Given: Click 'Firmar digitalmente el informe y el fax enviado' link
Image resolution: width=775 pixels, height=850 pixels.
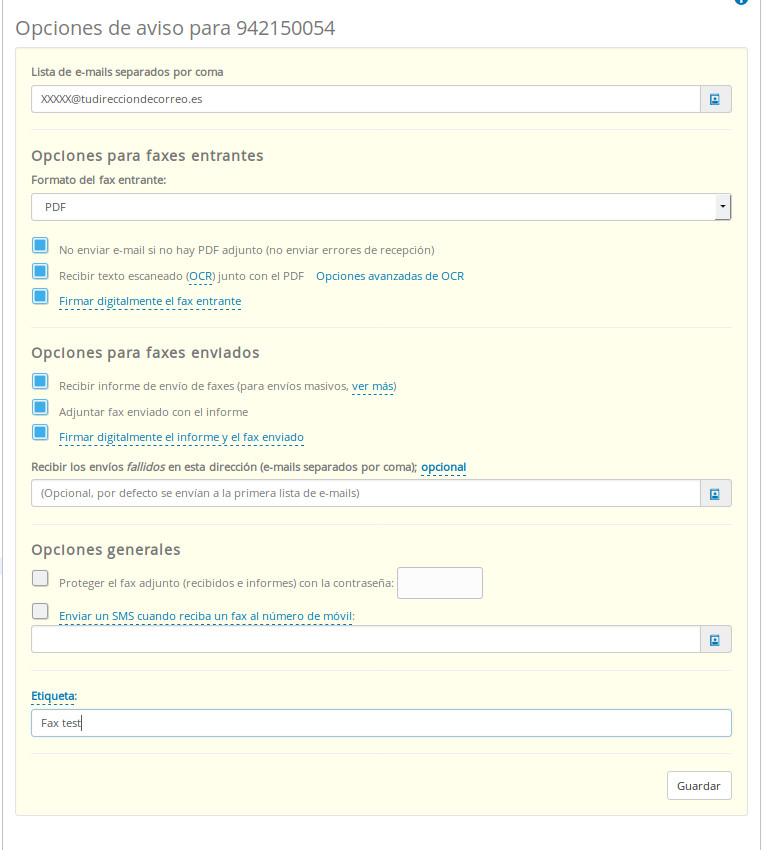Looking at the screenshot, I should (181, 437).
